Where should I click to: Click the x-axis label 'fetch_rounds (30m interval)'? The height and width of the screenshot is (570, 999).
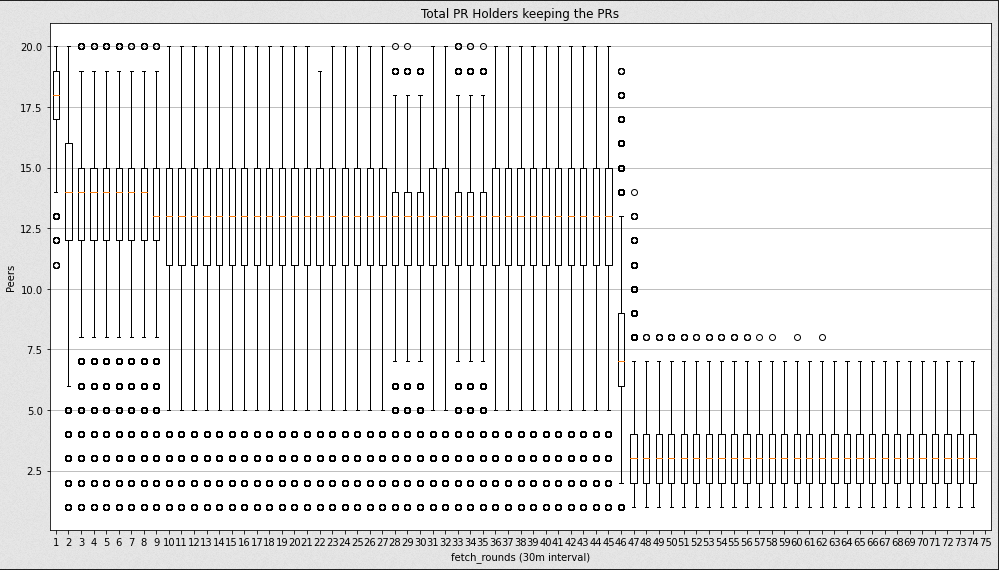pos(521,557)
